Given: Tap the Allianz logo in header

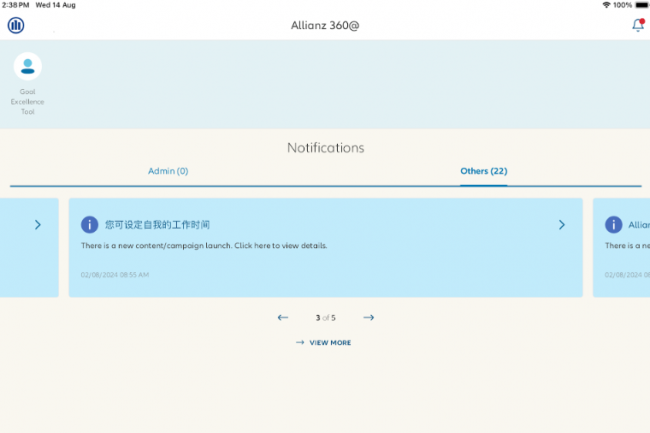Looking at the screenshot, I should pyautogui.click(x=16, y=25).
